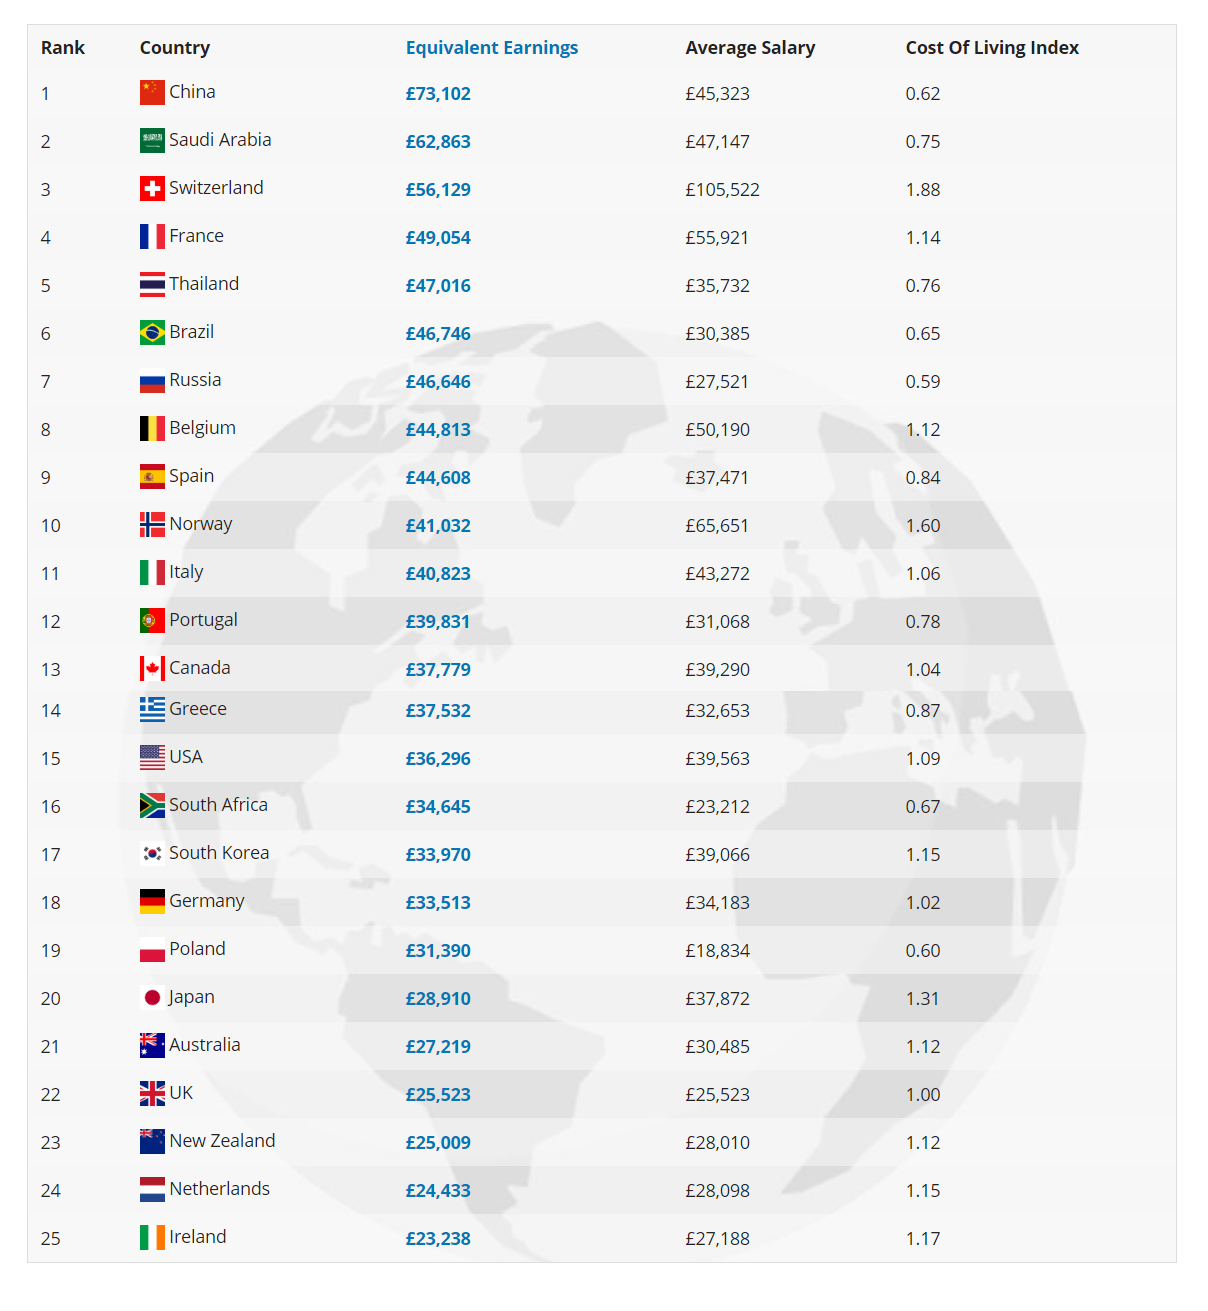
Task: Sort by Average Salary column header
Action: click(750, 48)
